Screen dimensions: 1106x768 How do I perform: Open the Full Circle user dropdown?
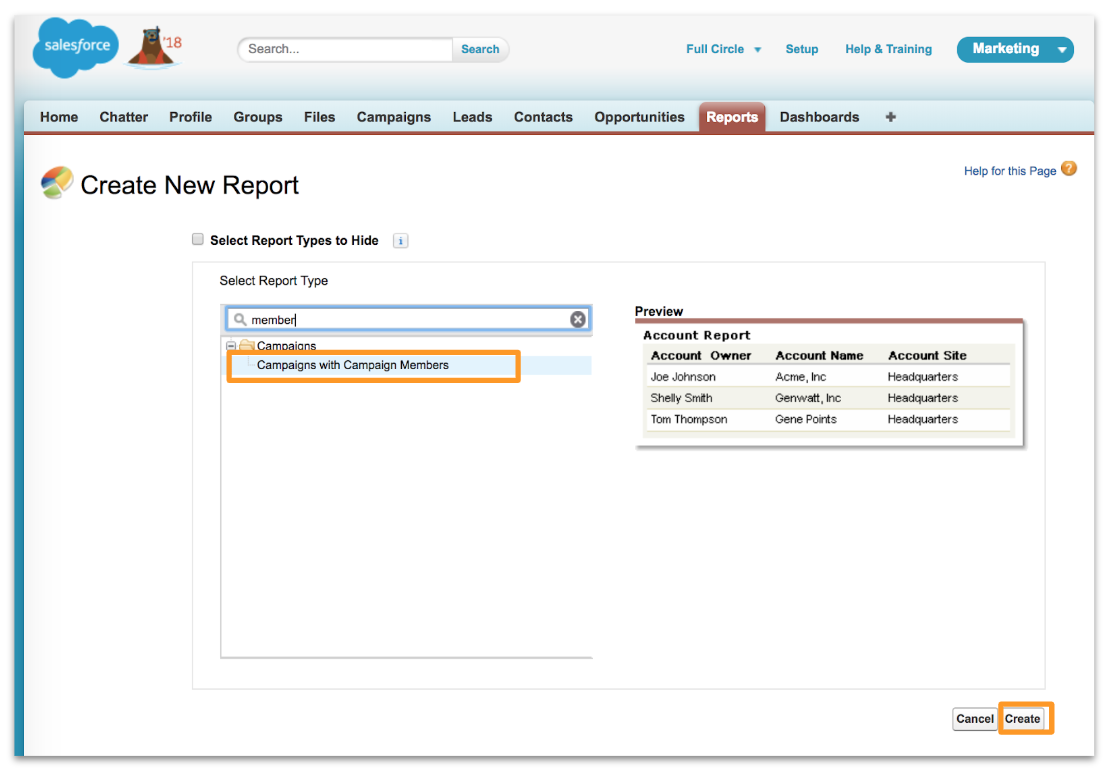tap(723, 49)
